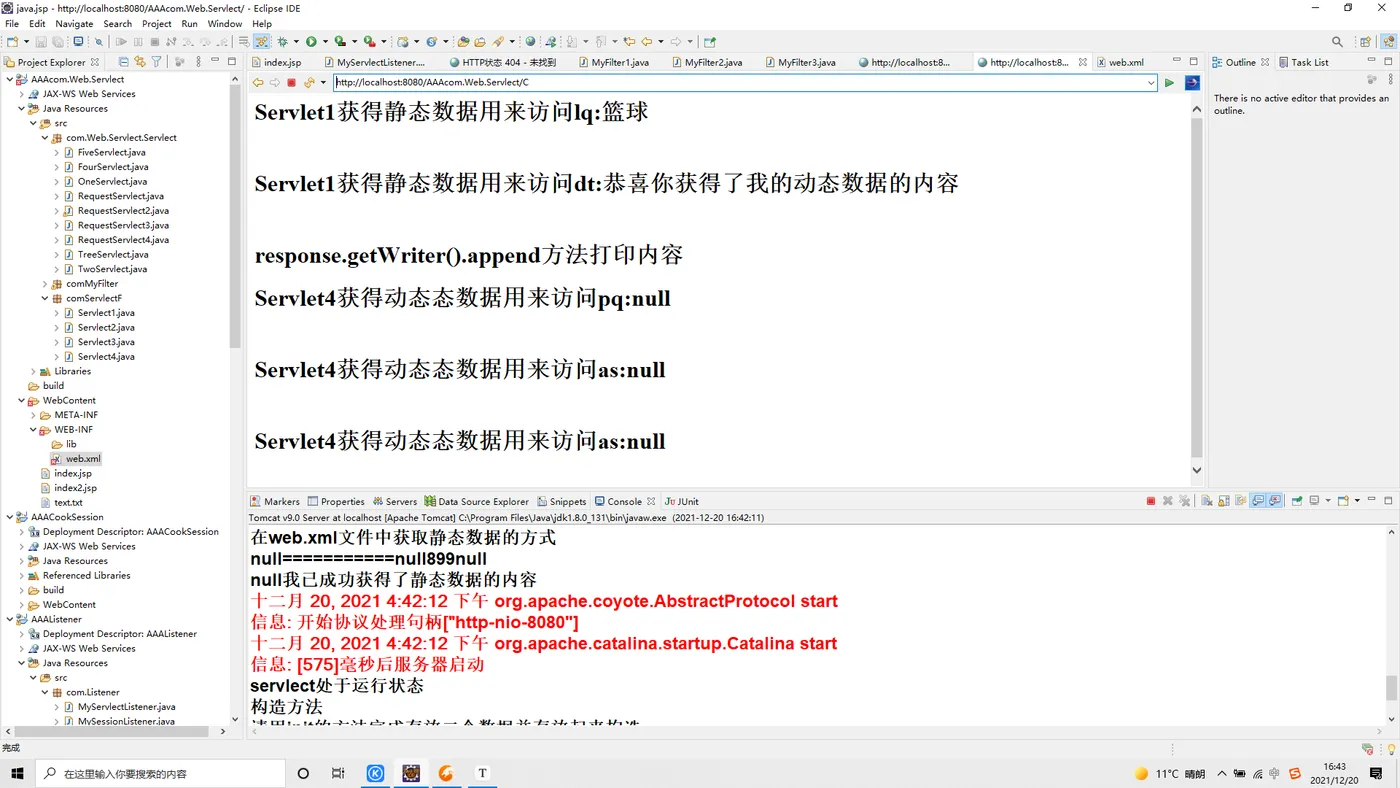Open Task View on the taskbar

pos(338,773)
